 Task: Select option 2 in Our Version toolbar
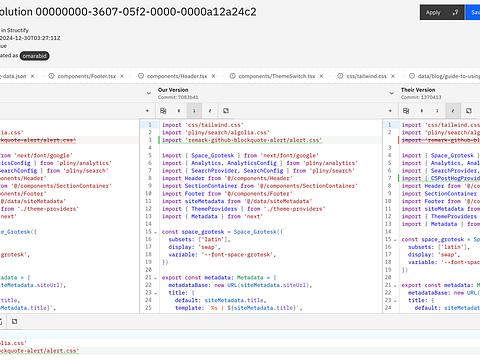coord(210,111)
